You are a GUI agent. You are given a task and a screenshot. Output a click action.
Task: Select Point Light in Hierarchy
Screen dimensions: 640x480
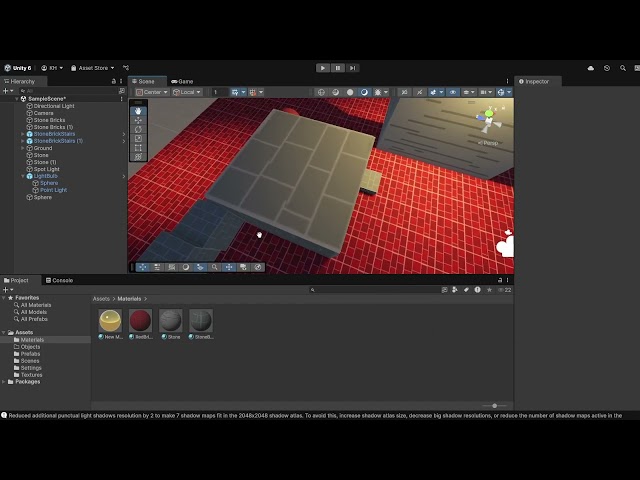tap(53, 190)
